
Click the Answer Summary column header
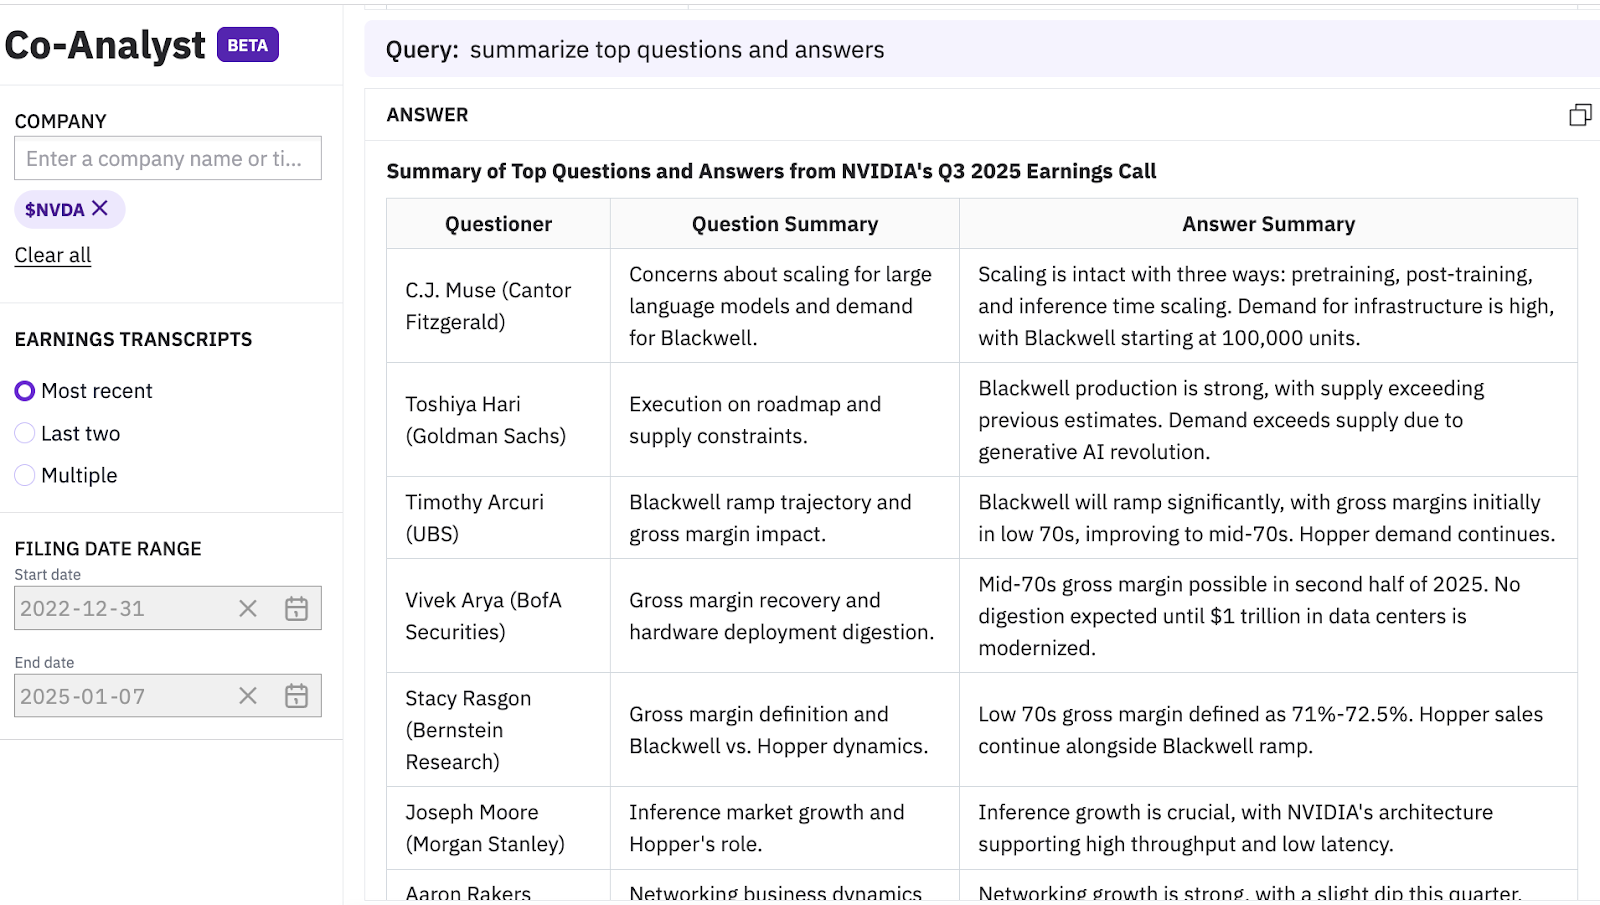click(x=1268, y=224)
